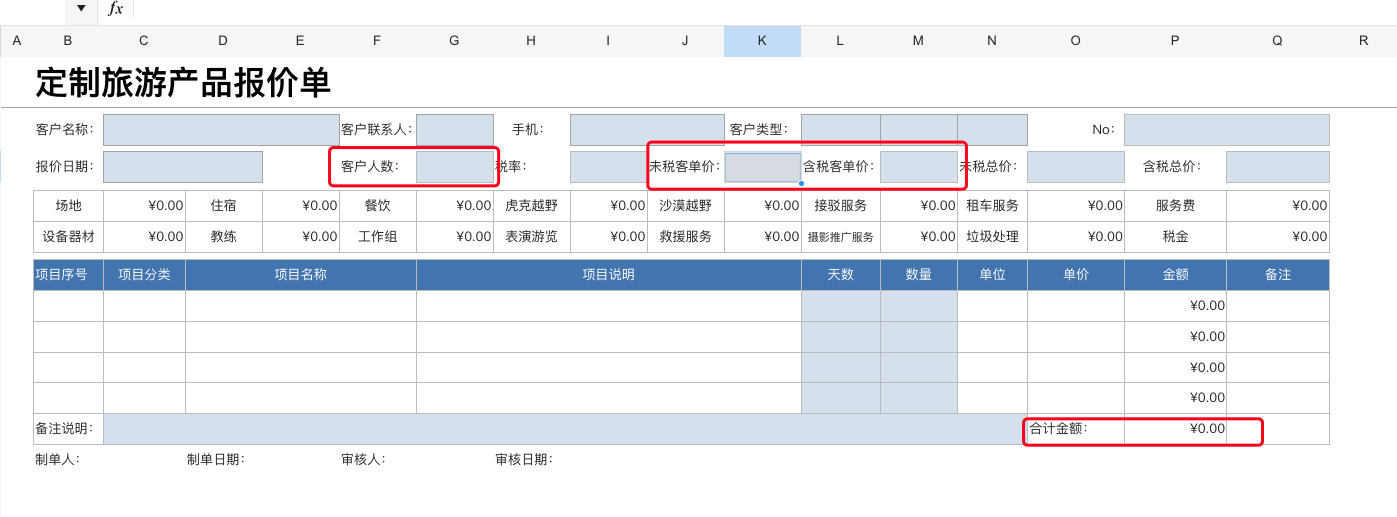Click the 天数 table header

pos(841,275)
